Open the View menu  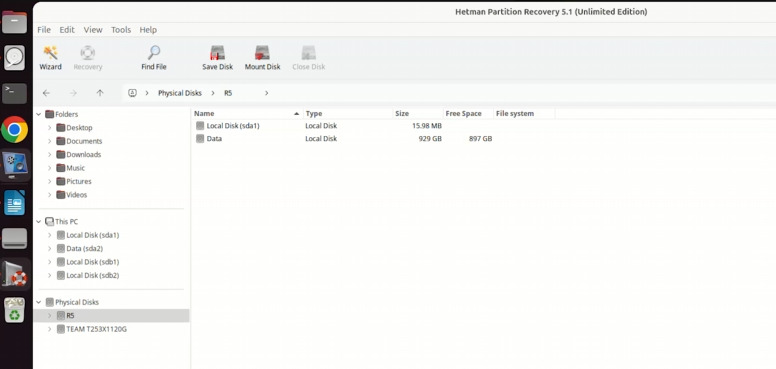coord(93,30)
